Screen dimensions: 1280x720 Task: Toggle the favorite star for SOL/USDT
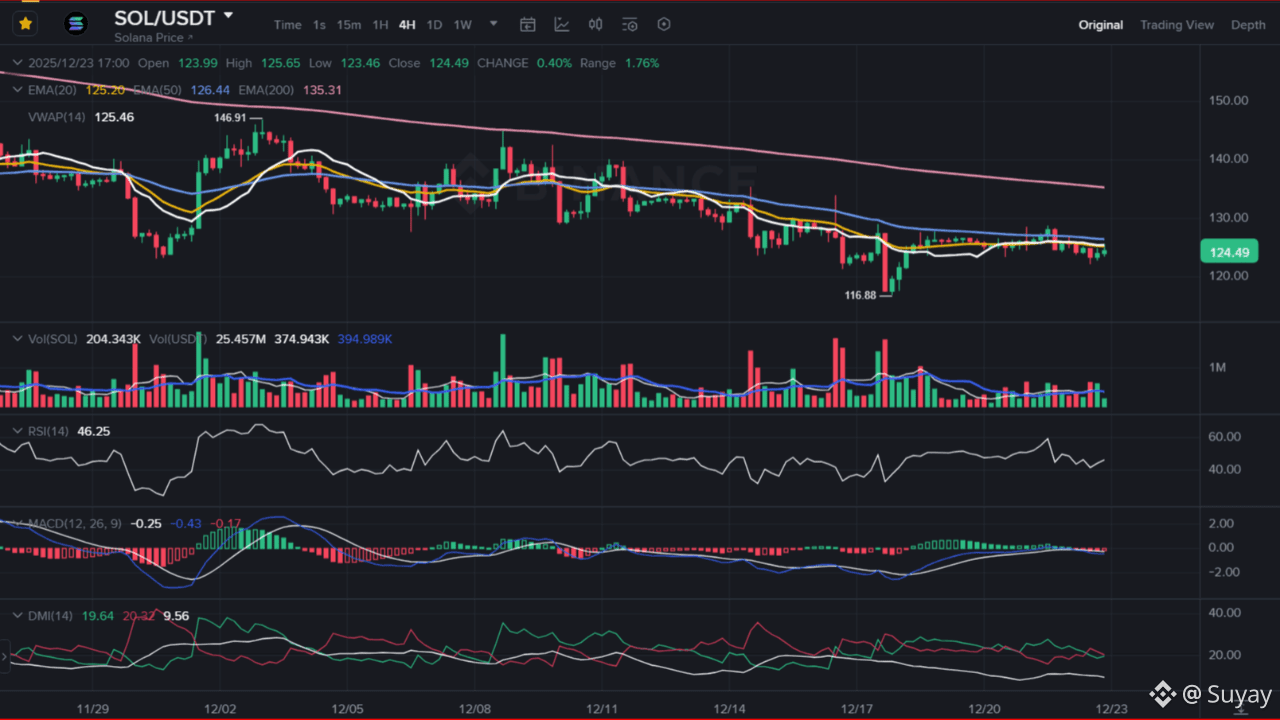[x=25, y=23]
